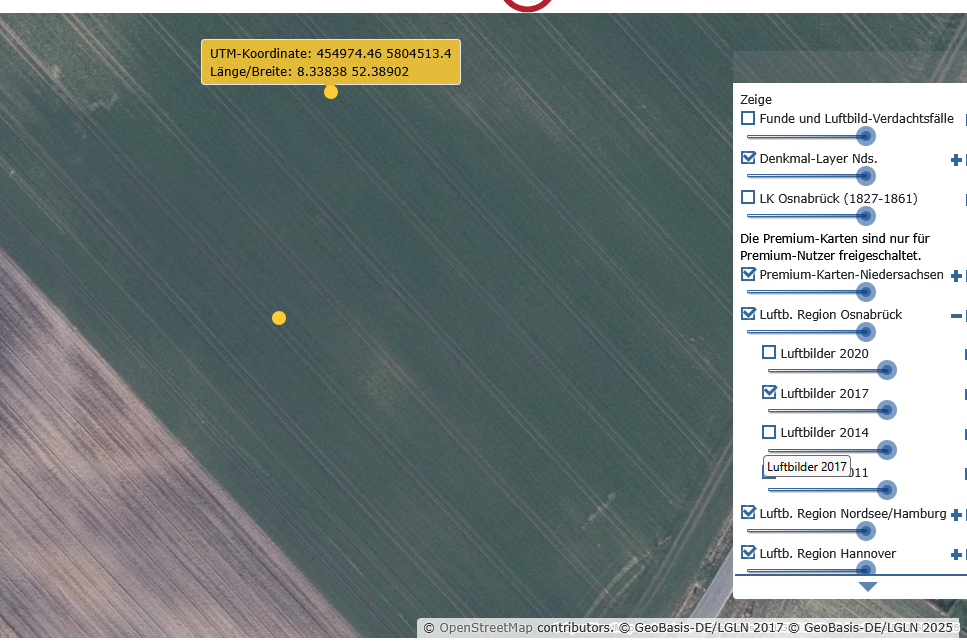The image size is (967, 641).
Task: Check the Luftbilder 2020 checkbox
Action: click(x=769, y=352)
